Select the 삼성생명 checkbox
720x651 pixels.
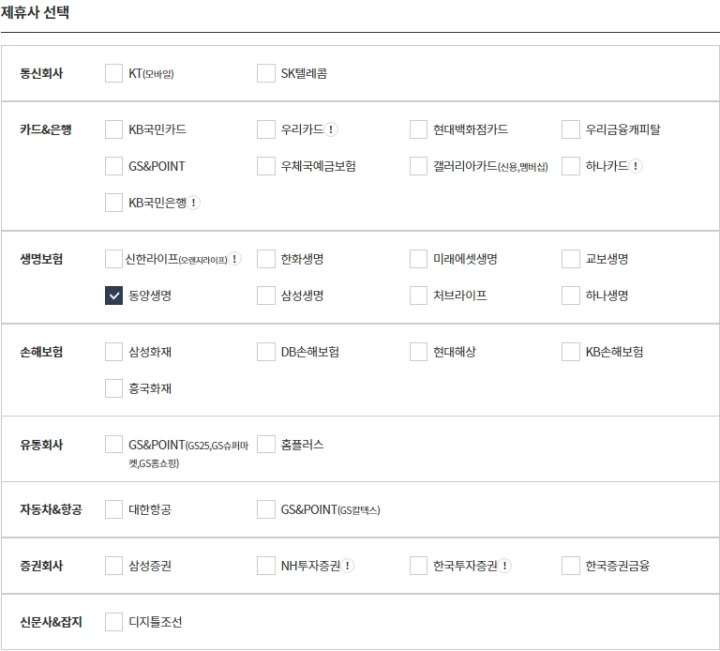tap(266, 296)
